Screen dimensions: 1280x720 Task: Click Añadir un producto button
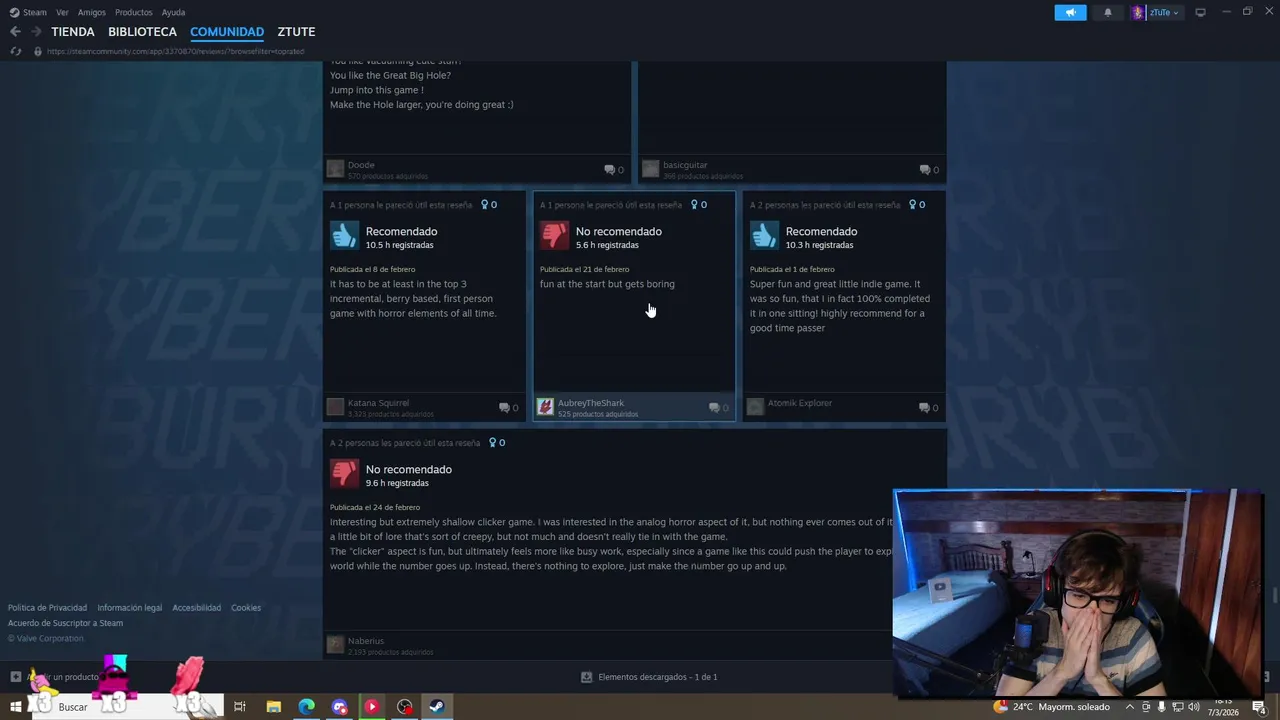(55, 677)
